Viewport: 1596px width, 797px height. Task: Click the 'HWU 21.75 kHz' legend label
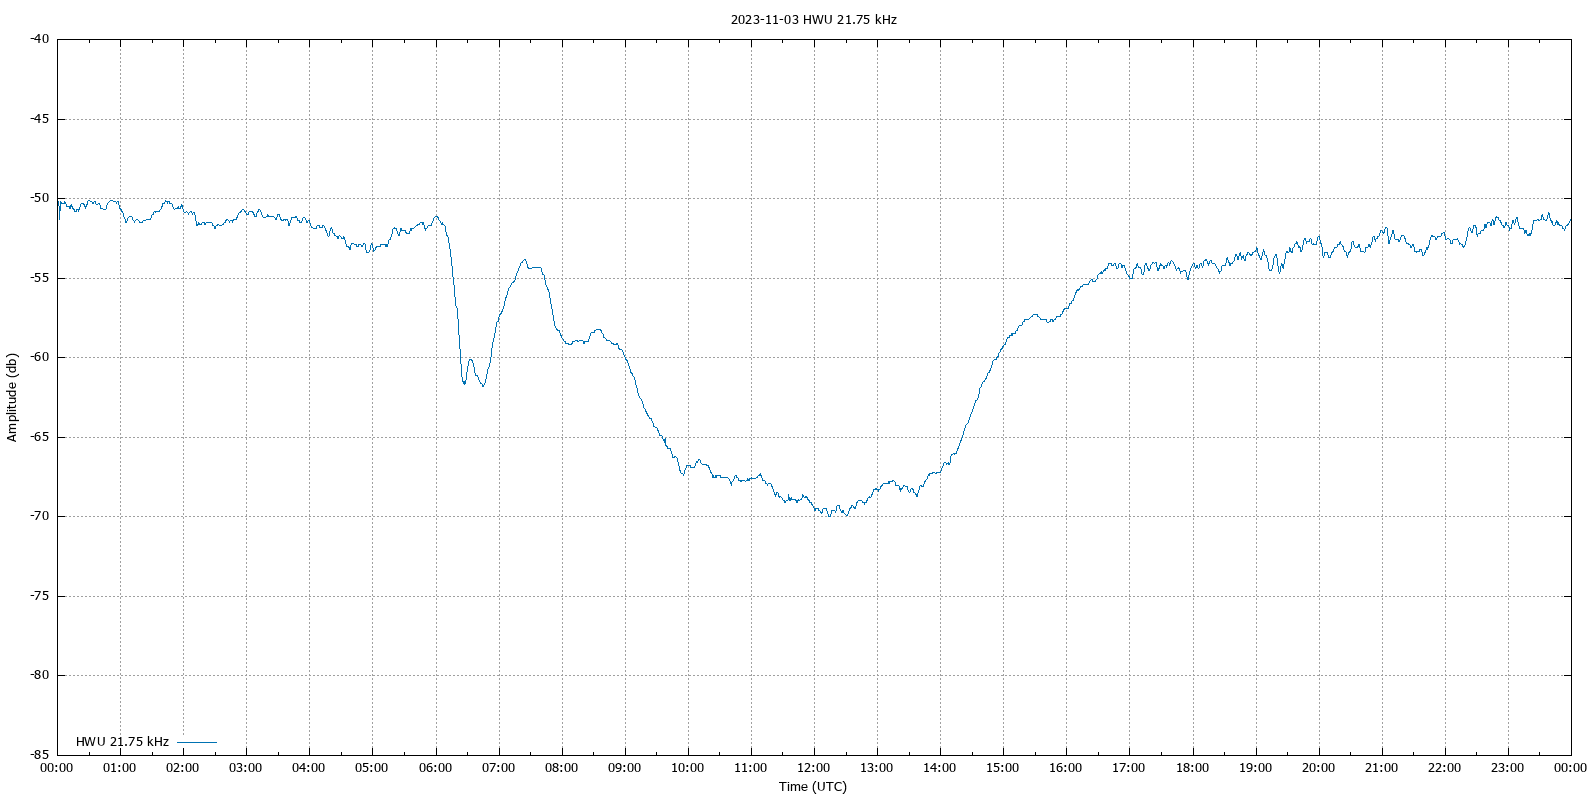(x=122, y=742)
